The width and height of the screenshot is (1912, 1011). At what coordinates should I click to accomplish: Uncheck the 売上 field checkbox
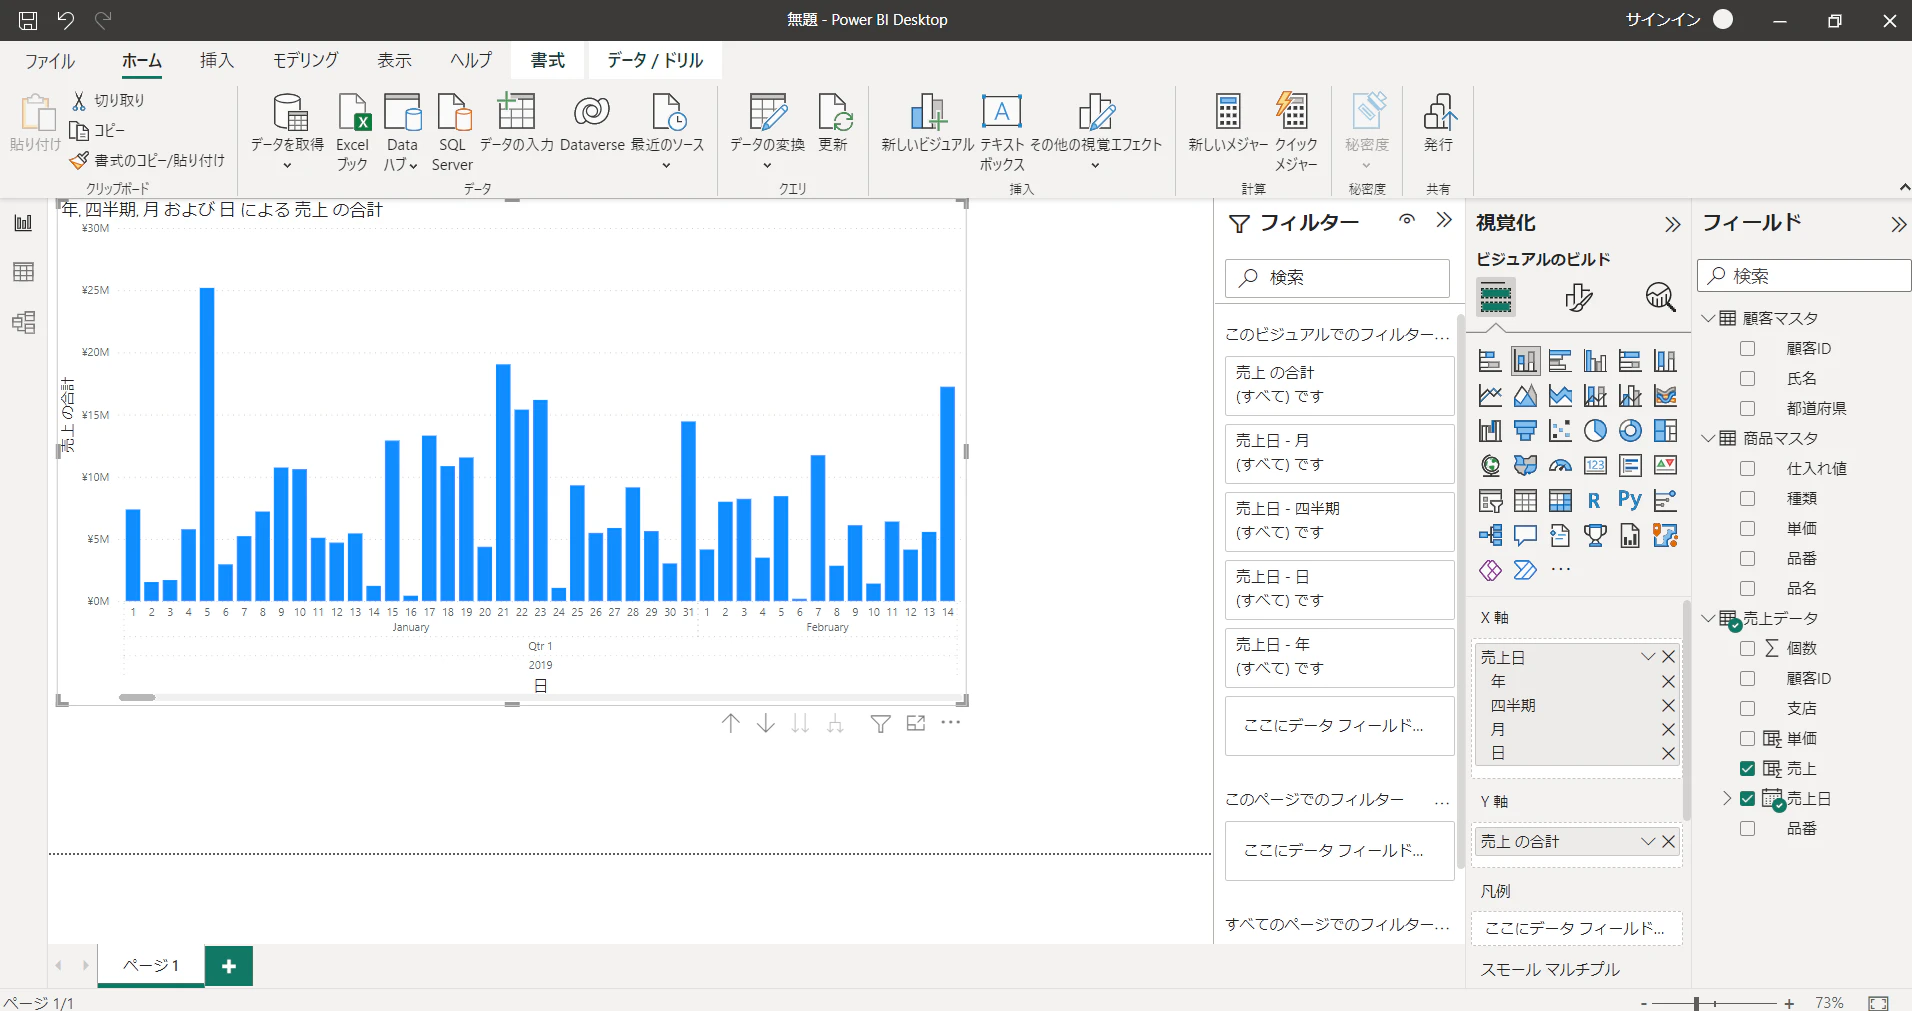[1747, 769]
